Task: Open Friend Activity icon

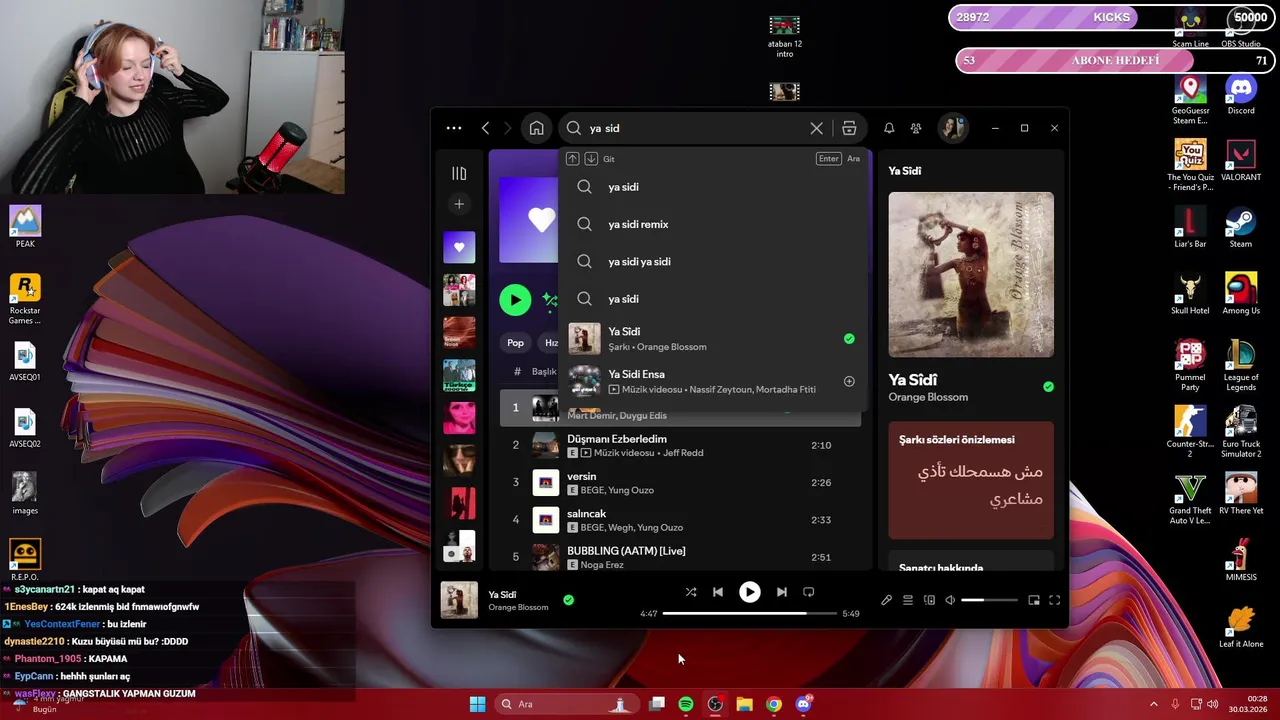Action: click(x=916, y=128)
